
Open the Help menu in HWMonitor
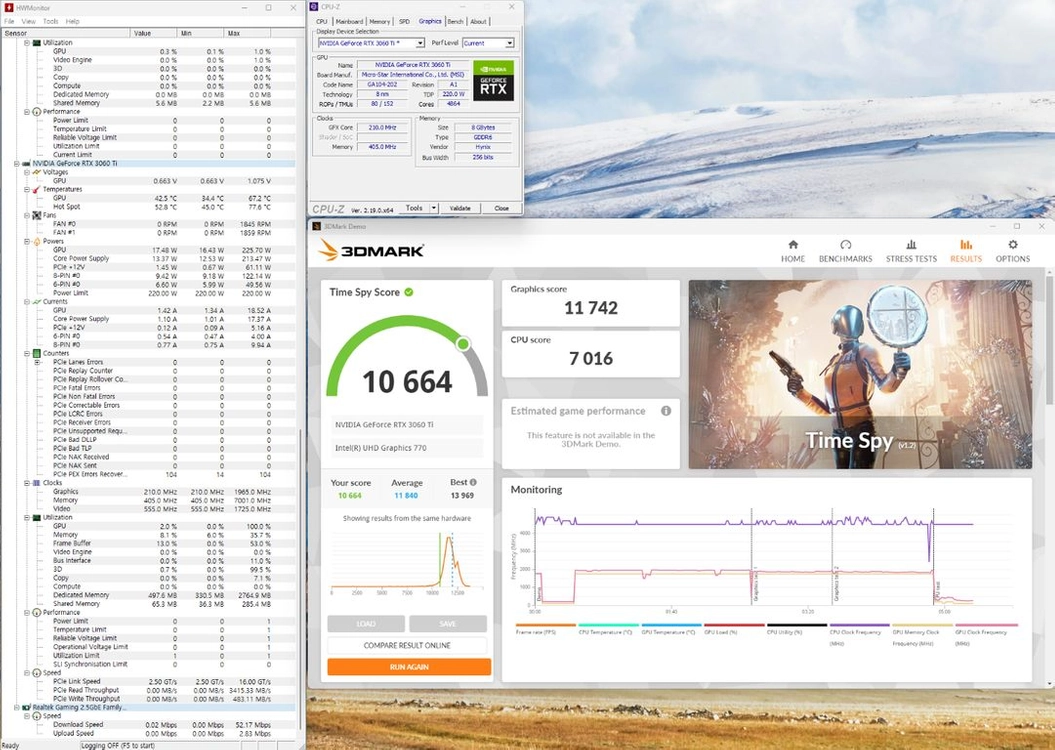click(x=72, y=22)
